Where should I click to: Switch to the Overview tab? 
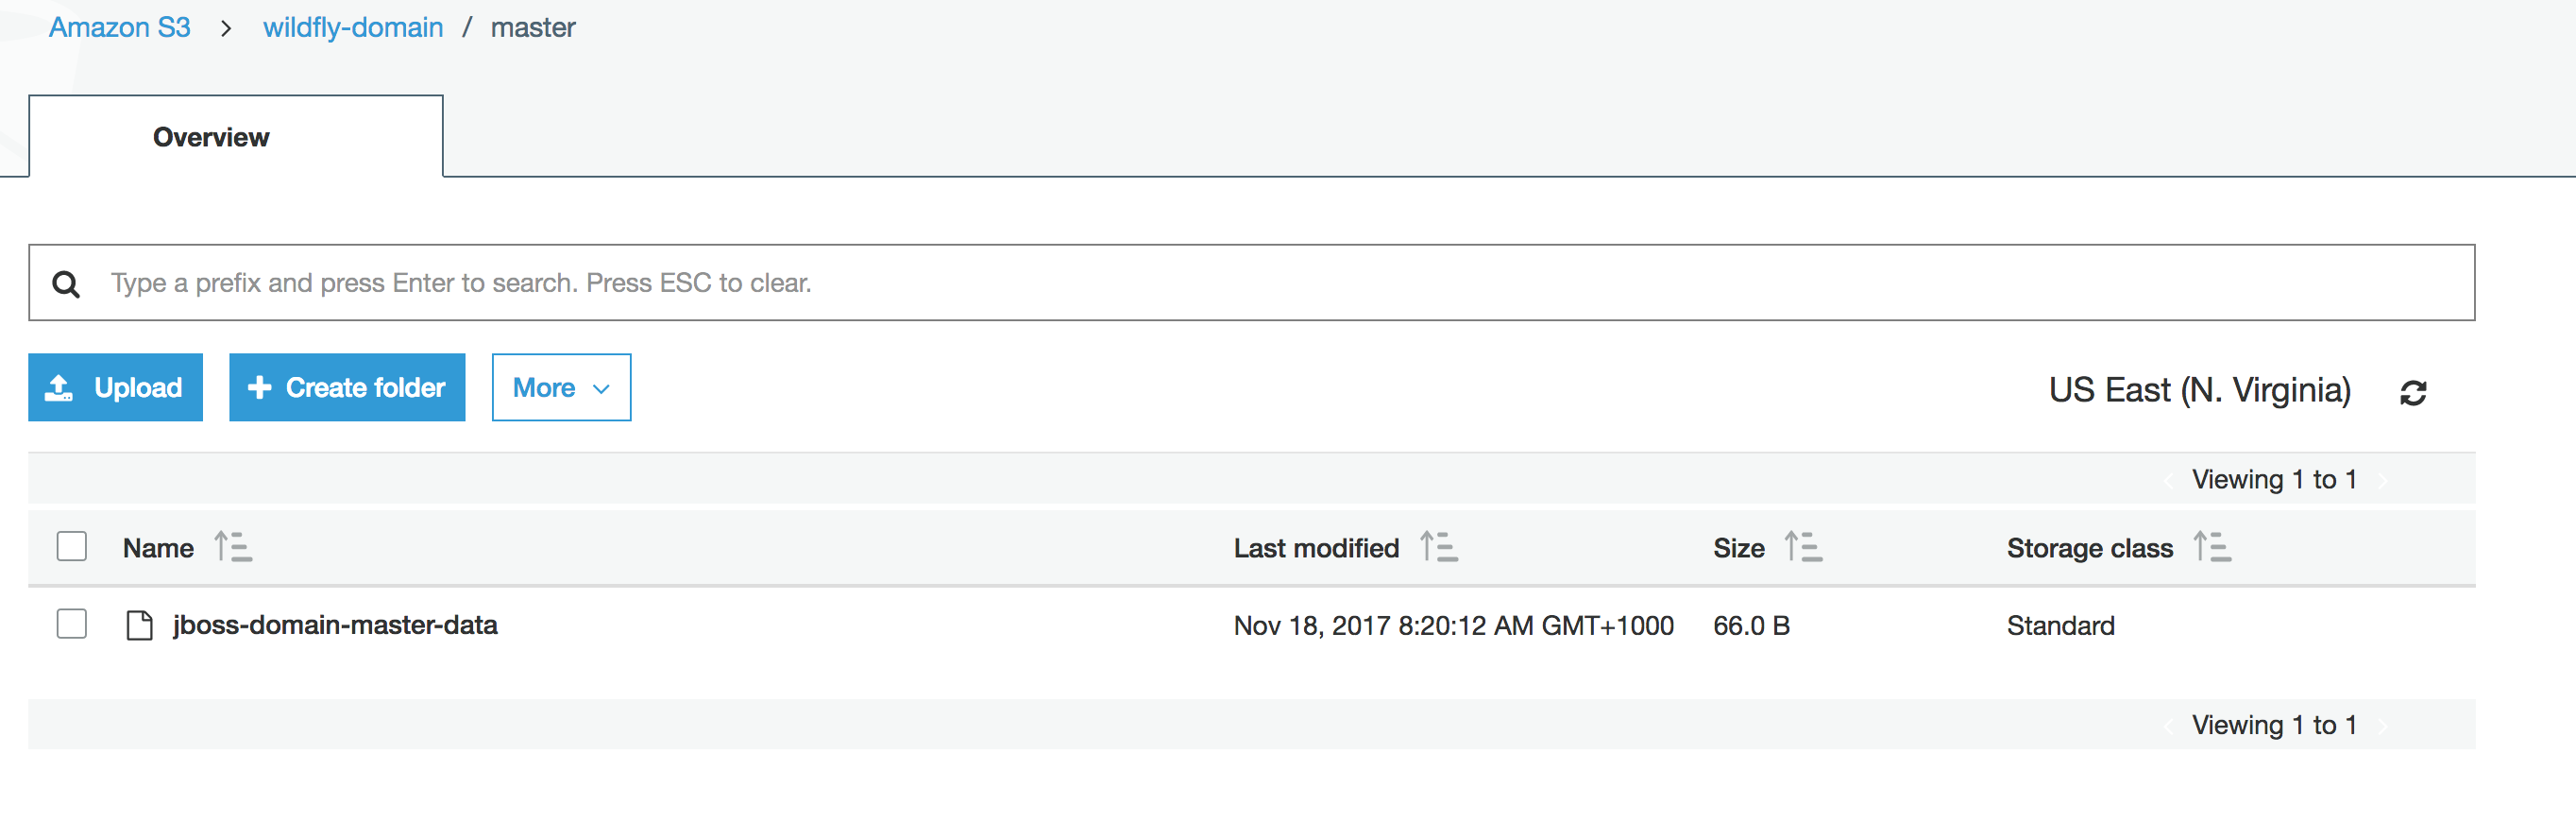[210, 137]
